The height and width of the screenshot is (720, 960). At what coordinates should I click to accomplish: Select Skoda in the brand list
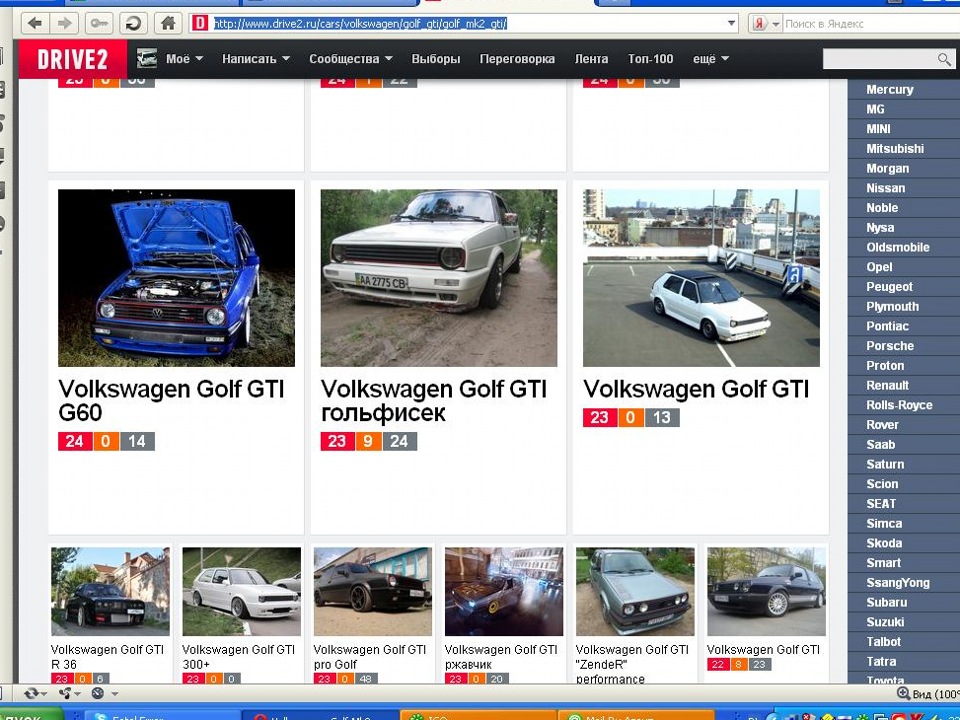883,543
